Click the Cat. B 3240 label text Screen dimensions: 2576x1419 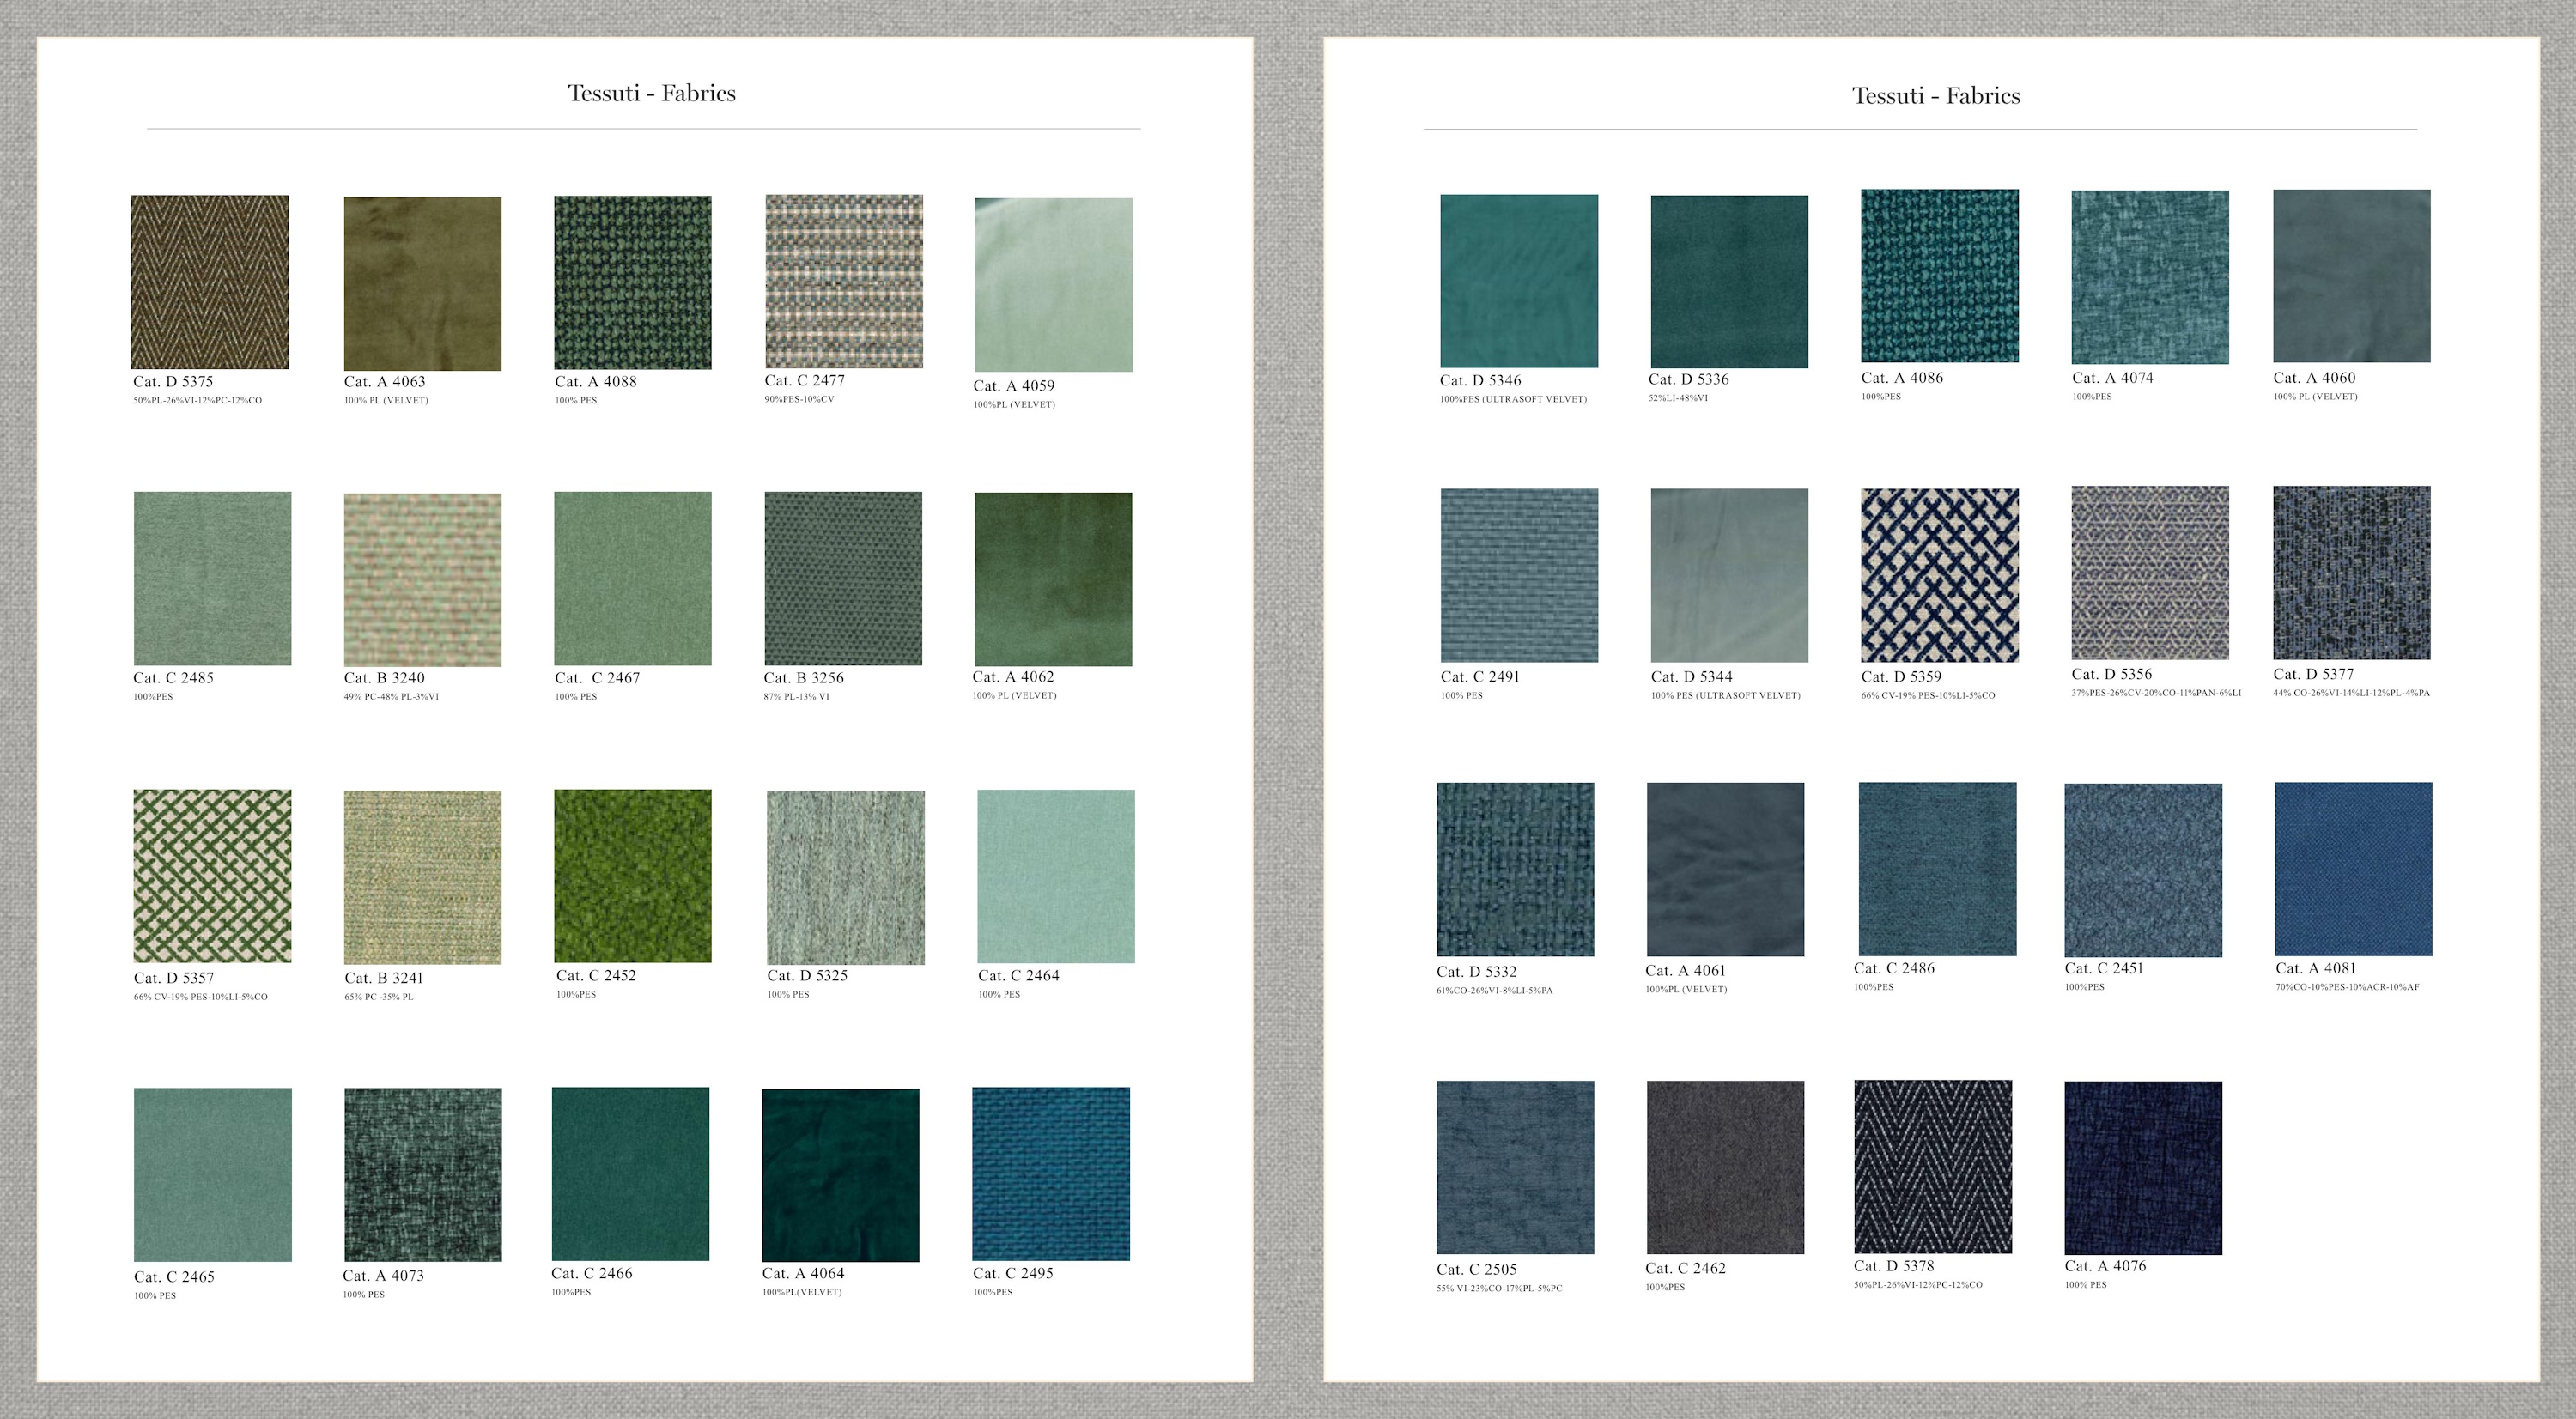(384, 678)
